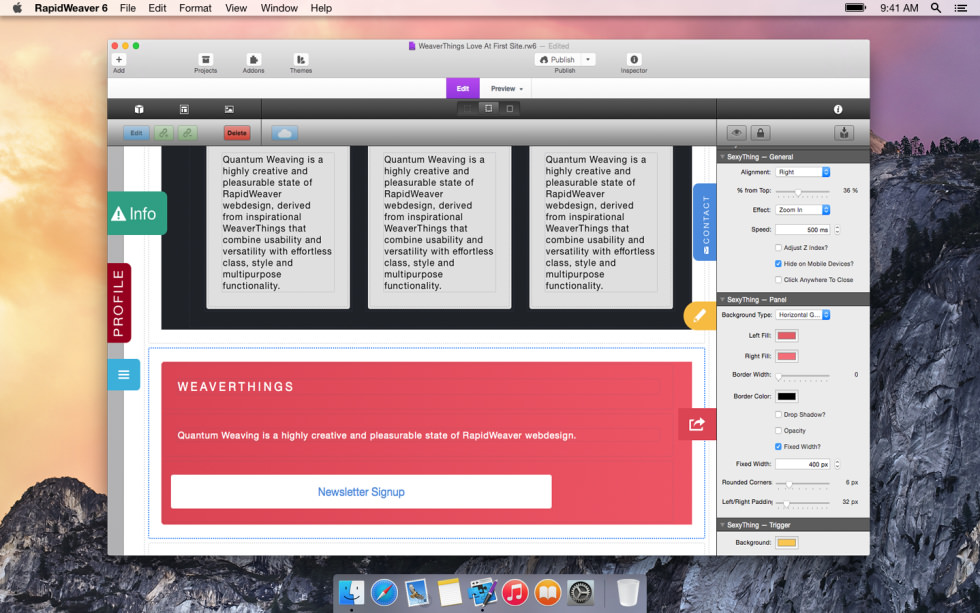Open the Themes toolbar icon

301,59
